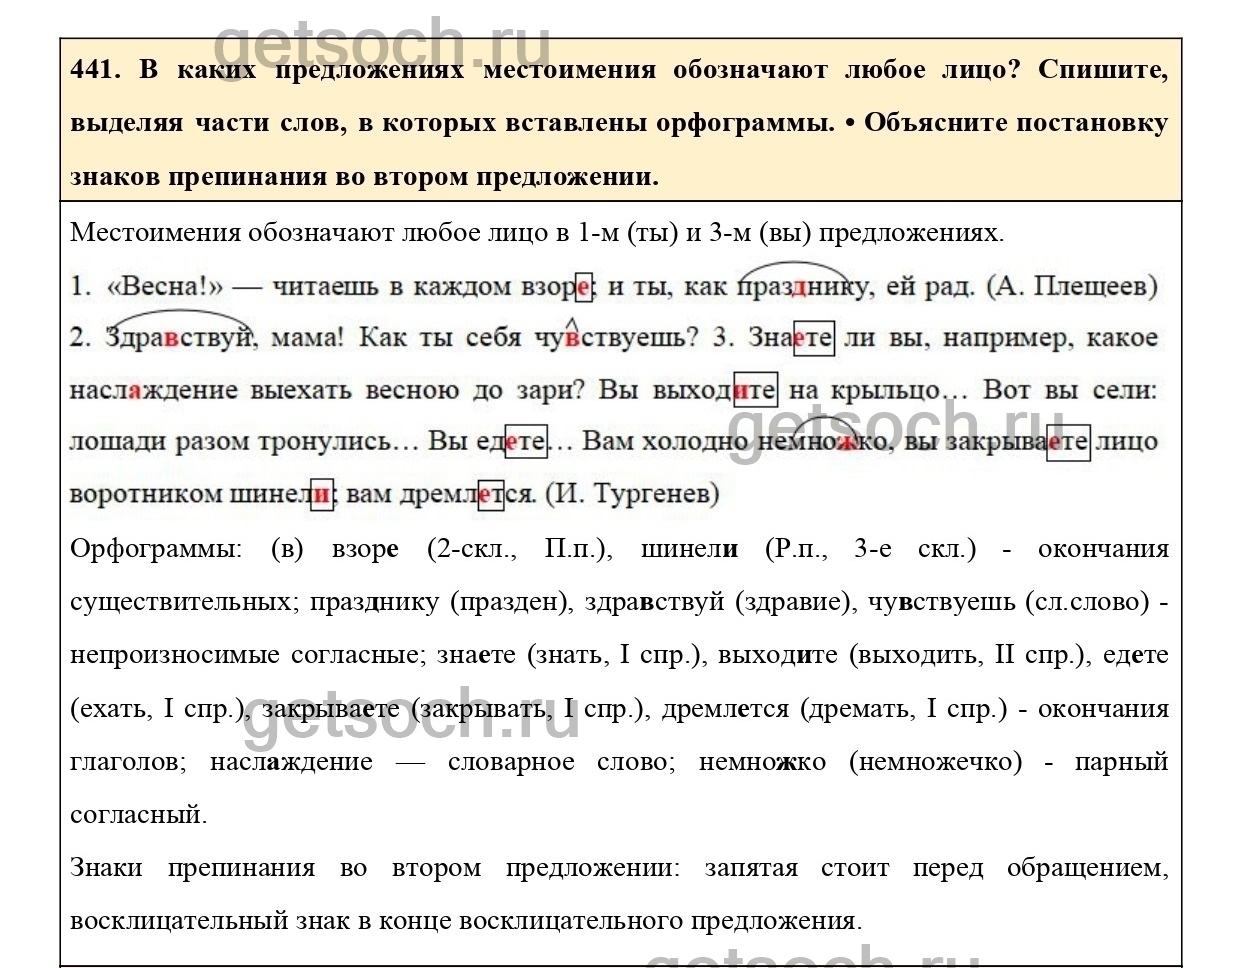The height and width of the screenshot is (968, 1244).
Task: Click the boxed red letter in «взоре» in sentence 1
Action: [585, 287]
